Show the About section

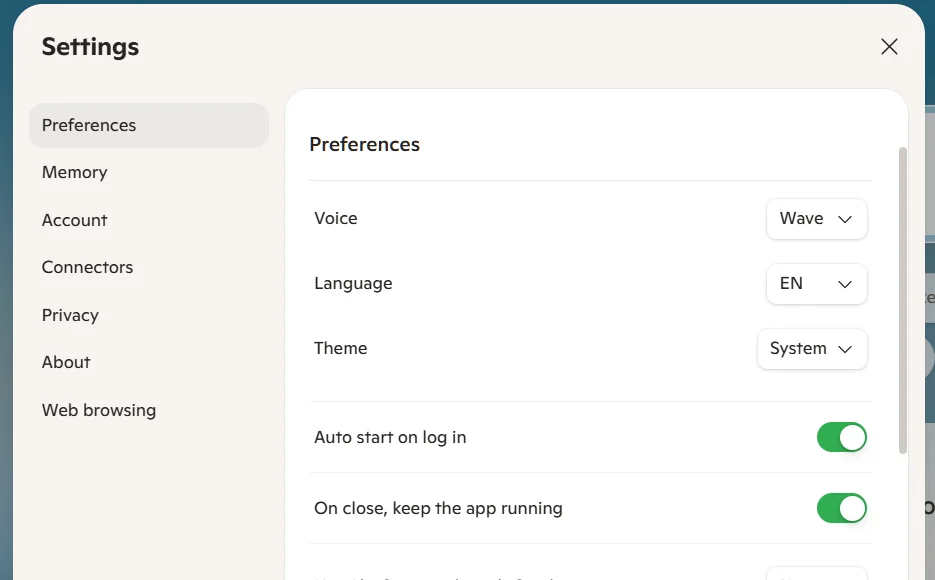(66, 362)
